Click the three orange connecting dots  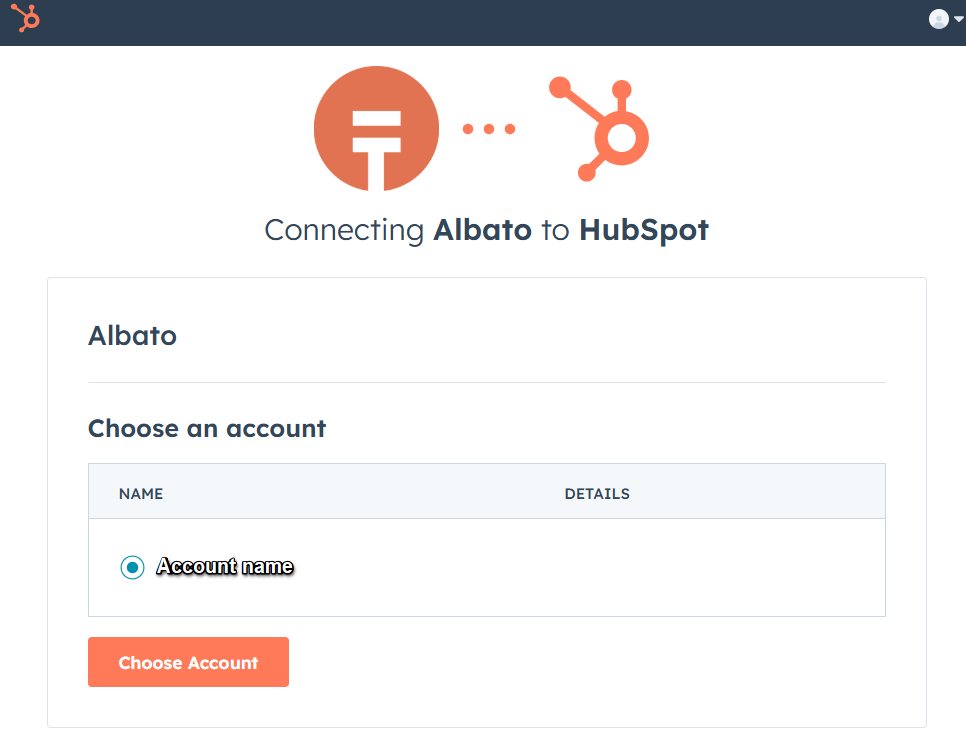click(489, 129)
